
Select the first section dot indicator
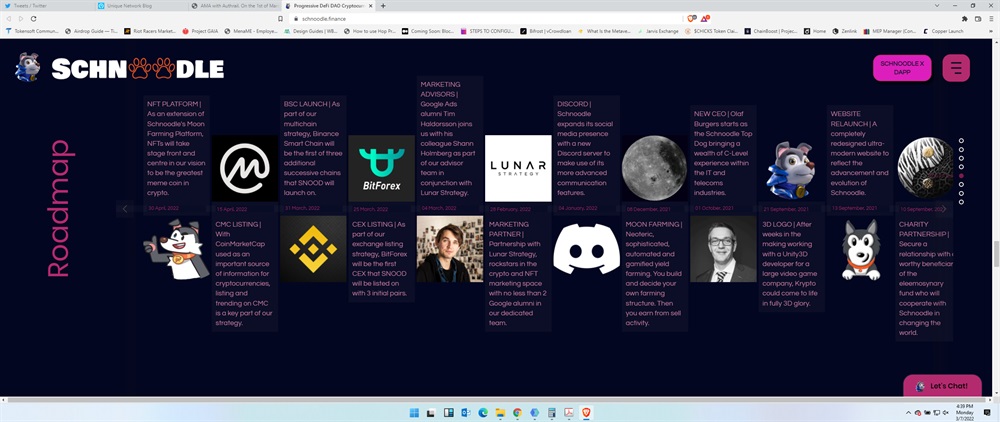(x=961, y=141)
